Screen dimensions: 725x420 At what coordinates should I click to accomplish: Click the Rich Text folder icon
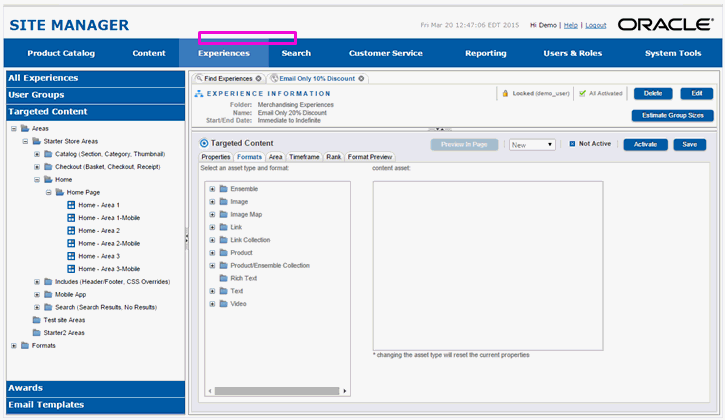pyautogui.click(x=224, y=278)
